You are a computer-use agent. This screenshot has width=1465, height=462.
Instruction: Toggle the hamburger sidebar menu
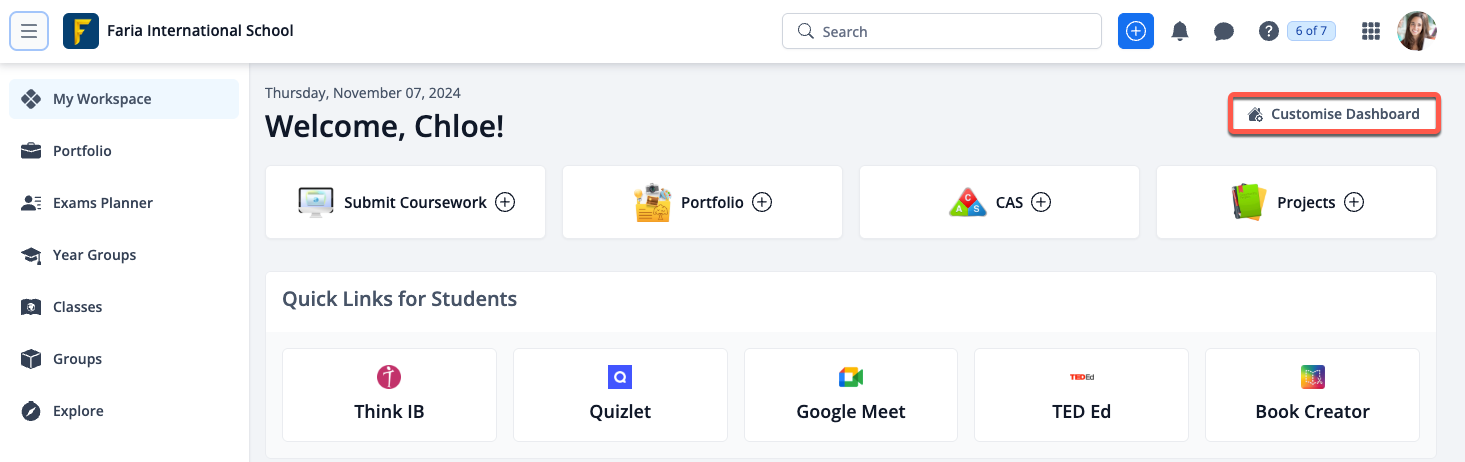click(29, 31)
